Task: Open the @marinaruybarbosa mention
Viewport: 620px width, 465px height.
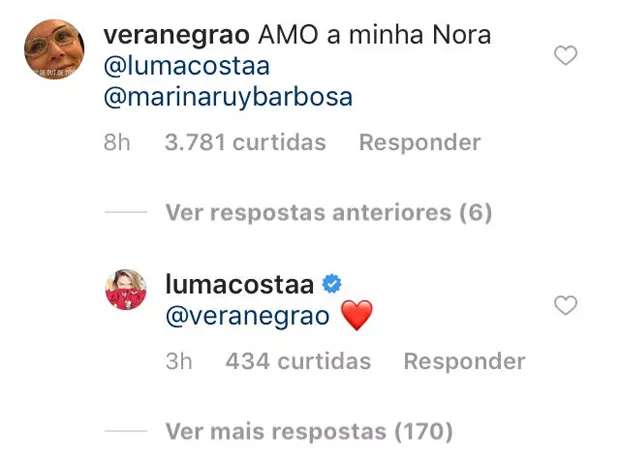Action: [228, 98]
